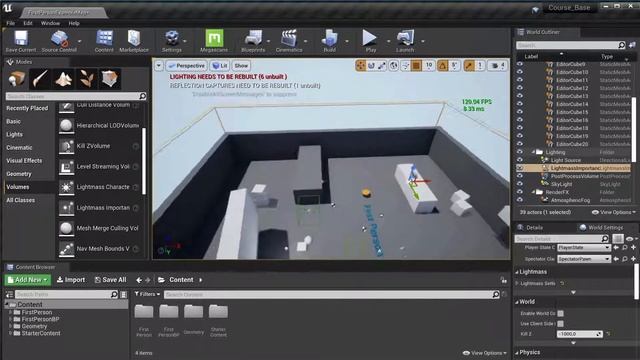Click the Save All button
The width and height of the screenshot is (640, 360).
[110, 280]
